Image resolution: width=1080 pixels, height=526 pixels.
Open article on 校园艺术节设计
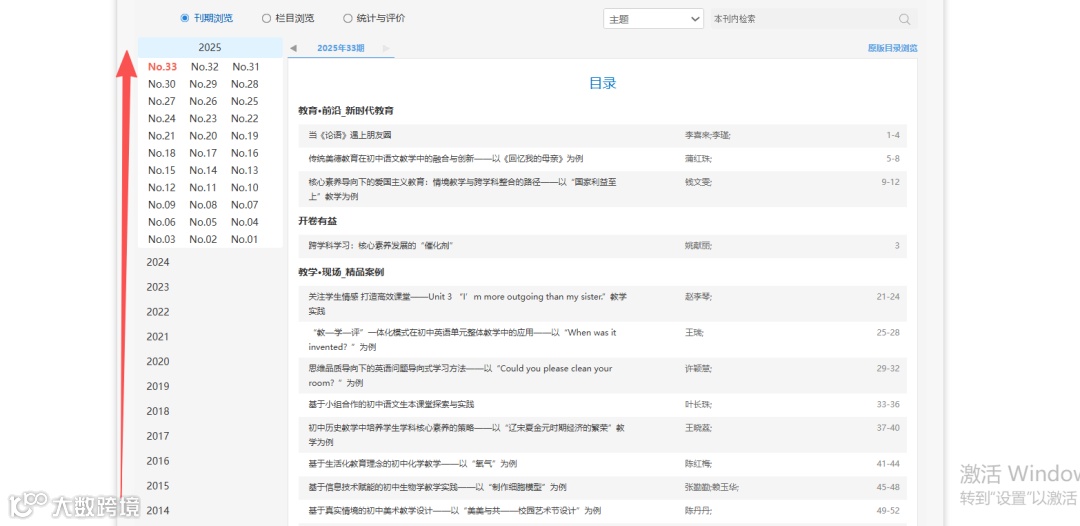455,510
